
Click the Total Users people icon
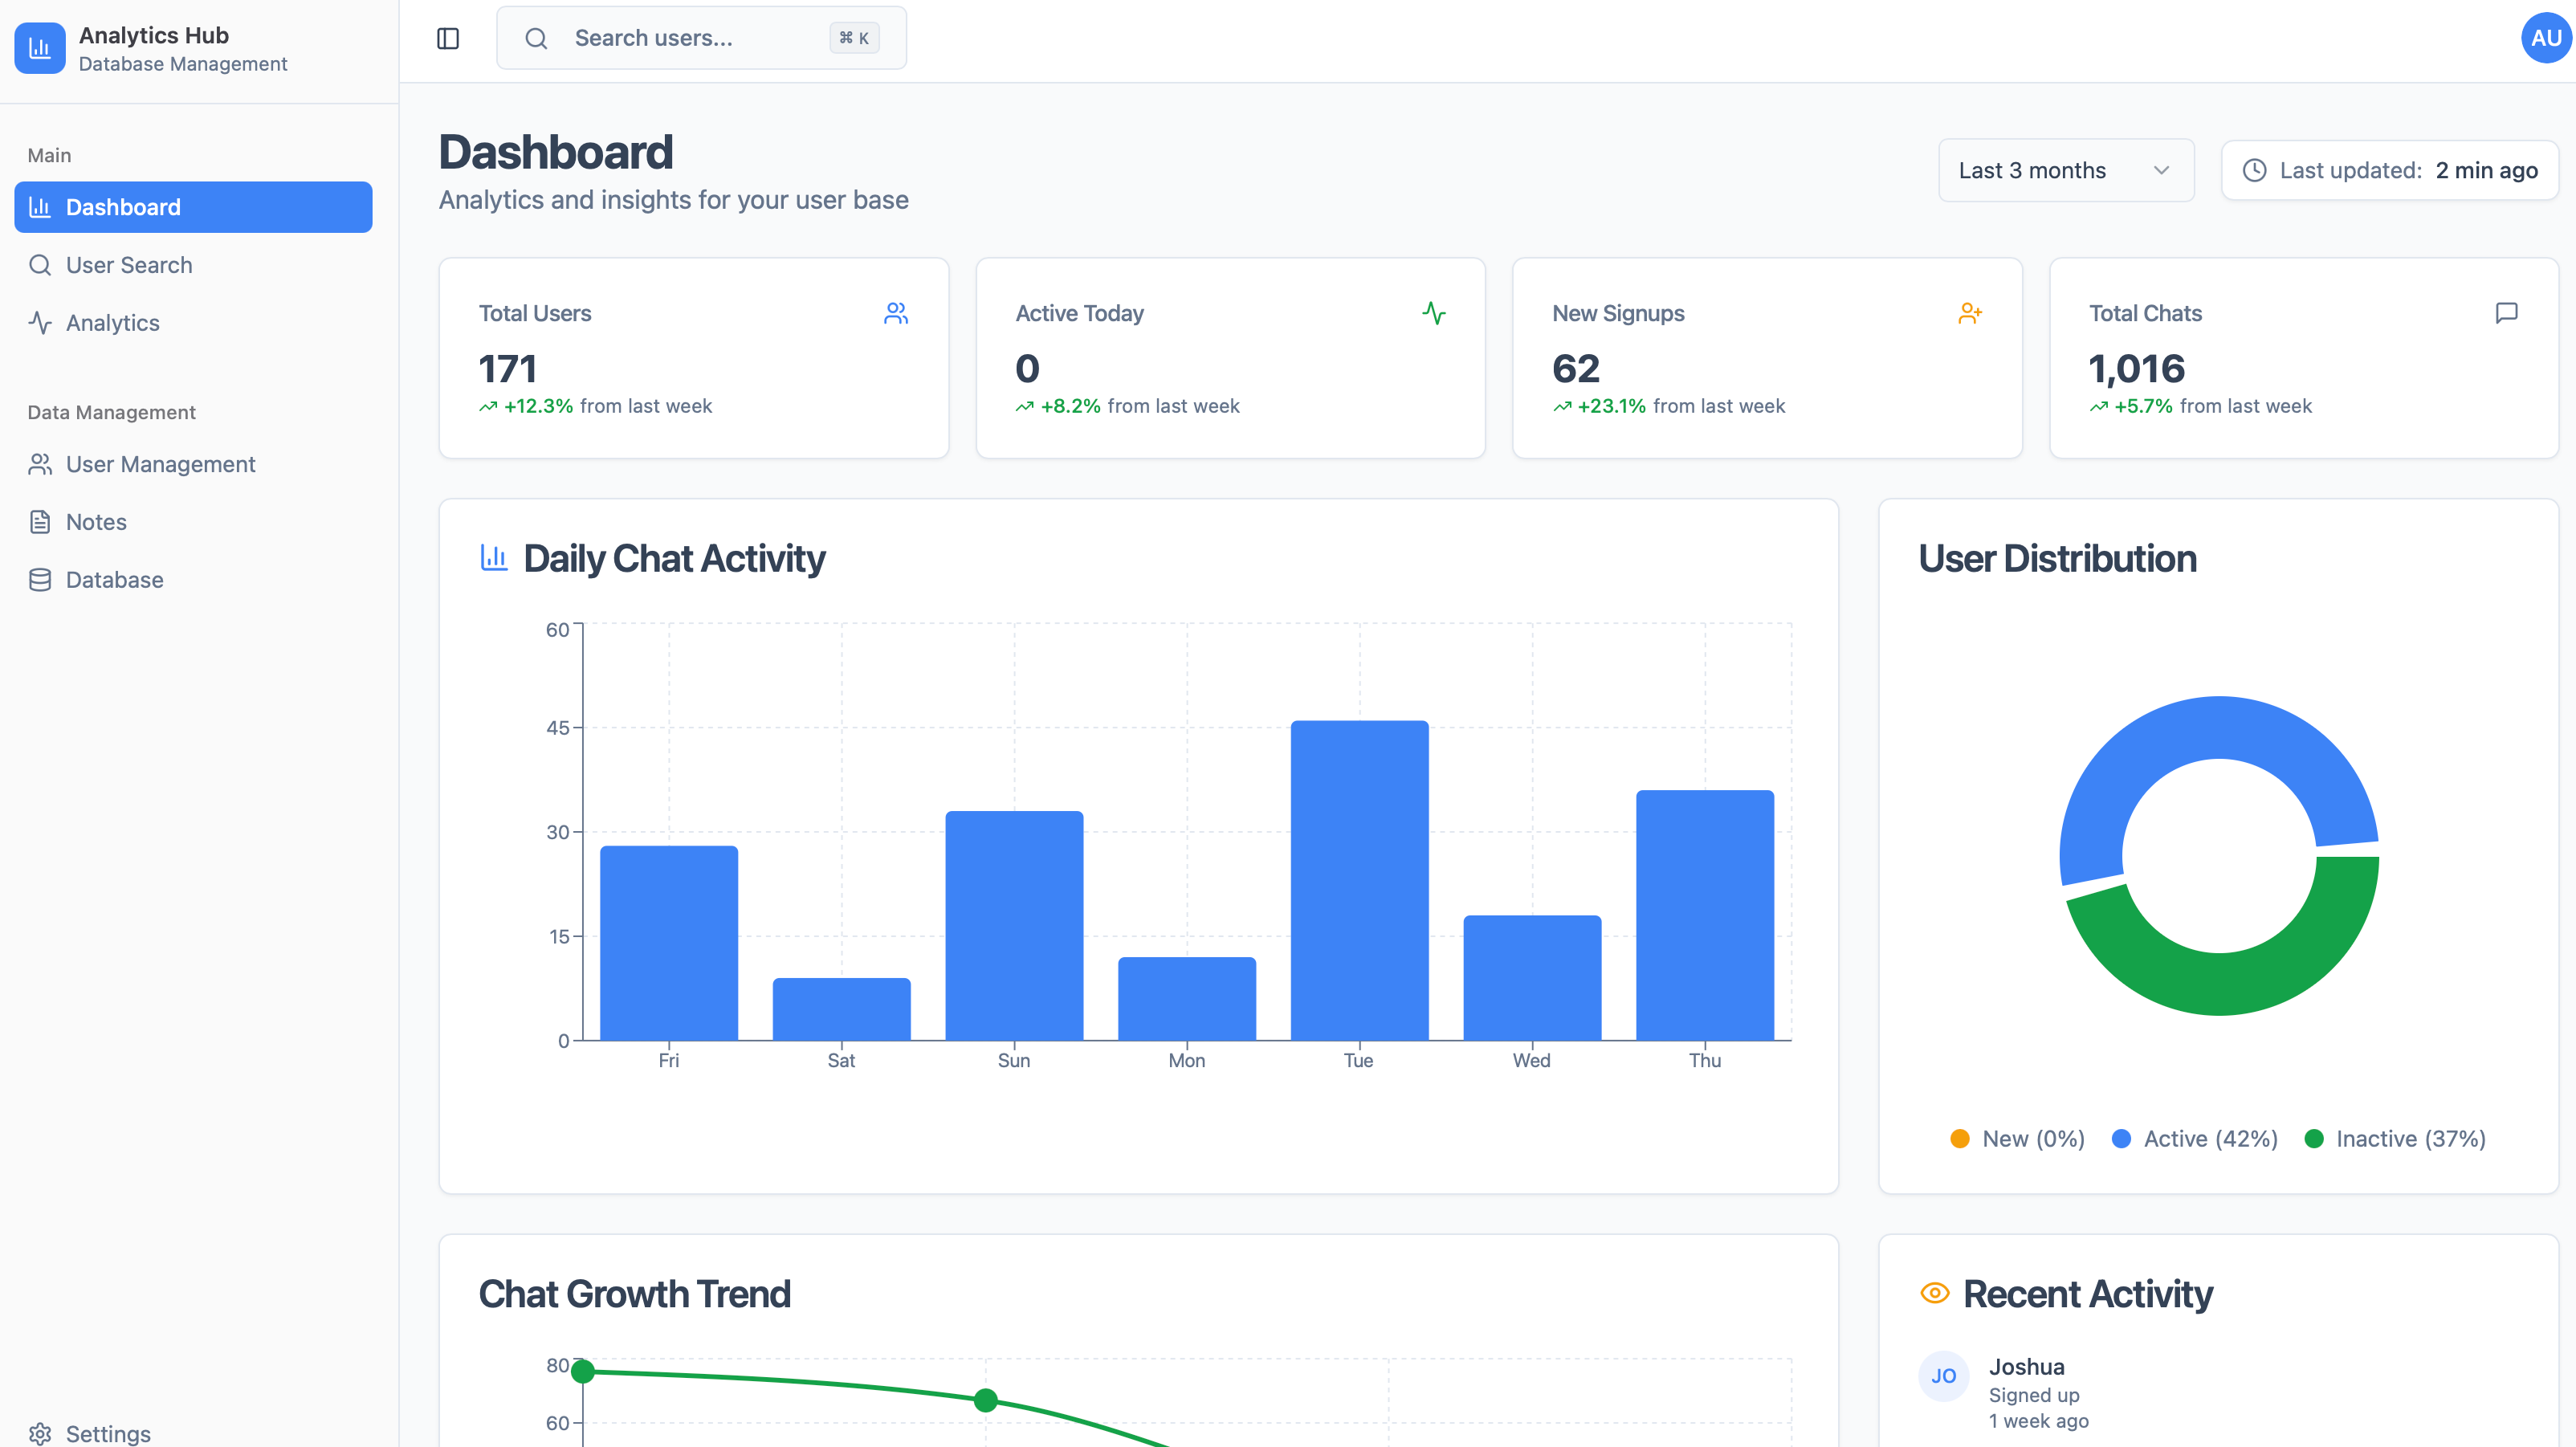(896, 314)
